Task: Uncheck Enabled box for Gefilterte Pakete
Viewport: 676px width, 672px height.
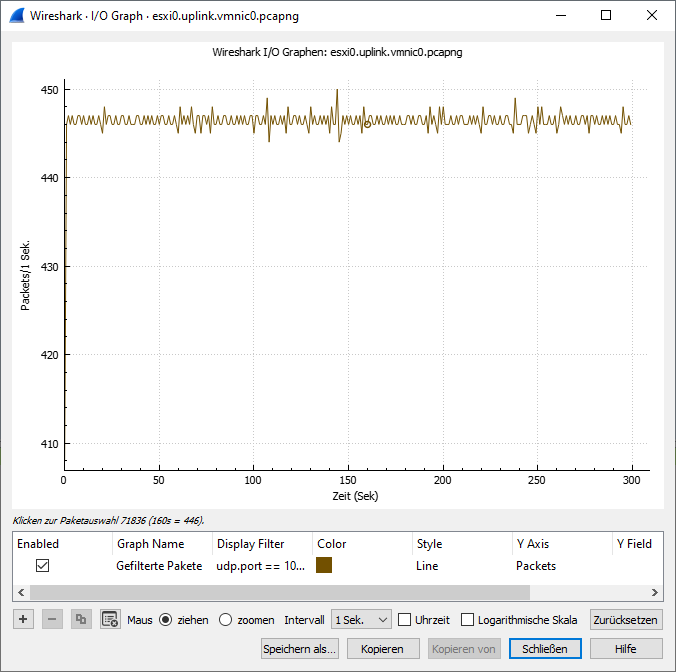Action: pyautogui.click(x=42, y=565)
